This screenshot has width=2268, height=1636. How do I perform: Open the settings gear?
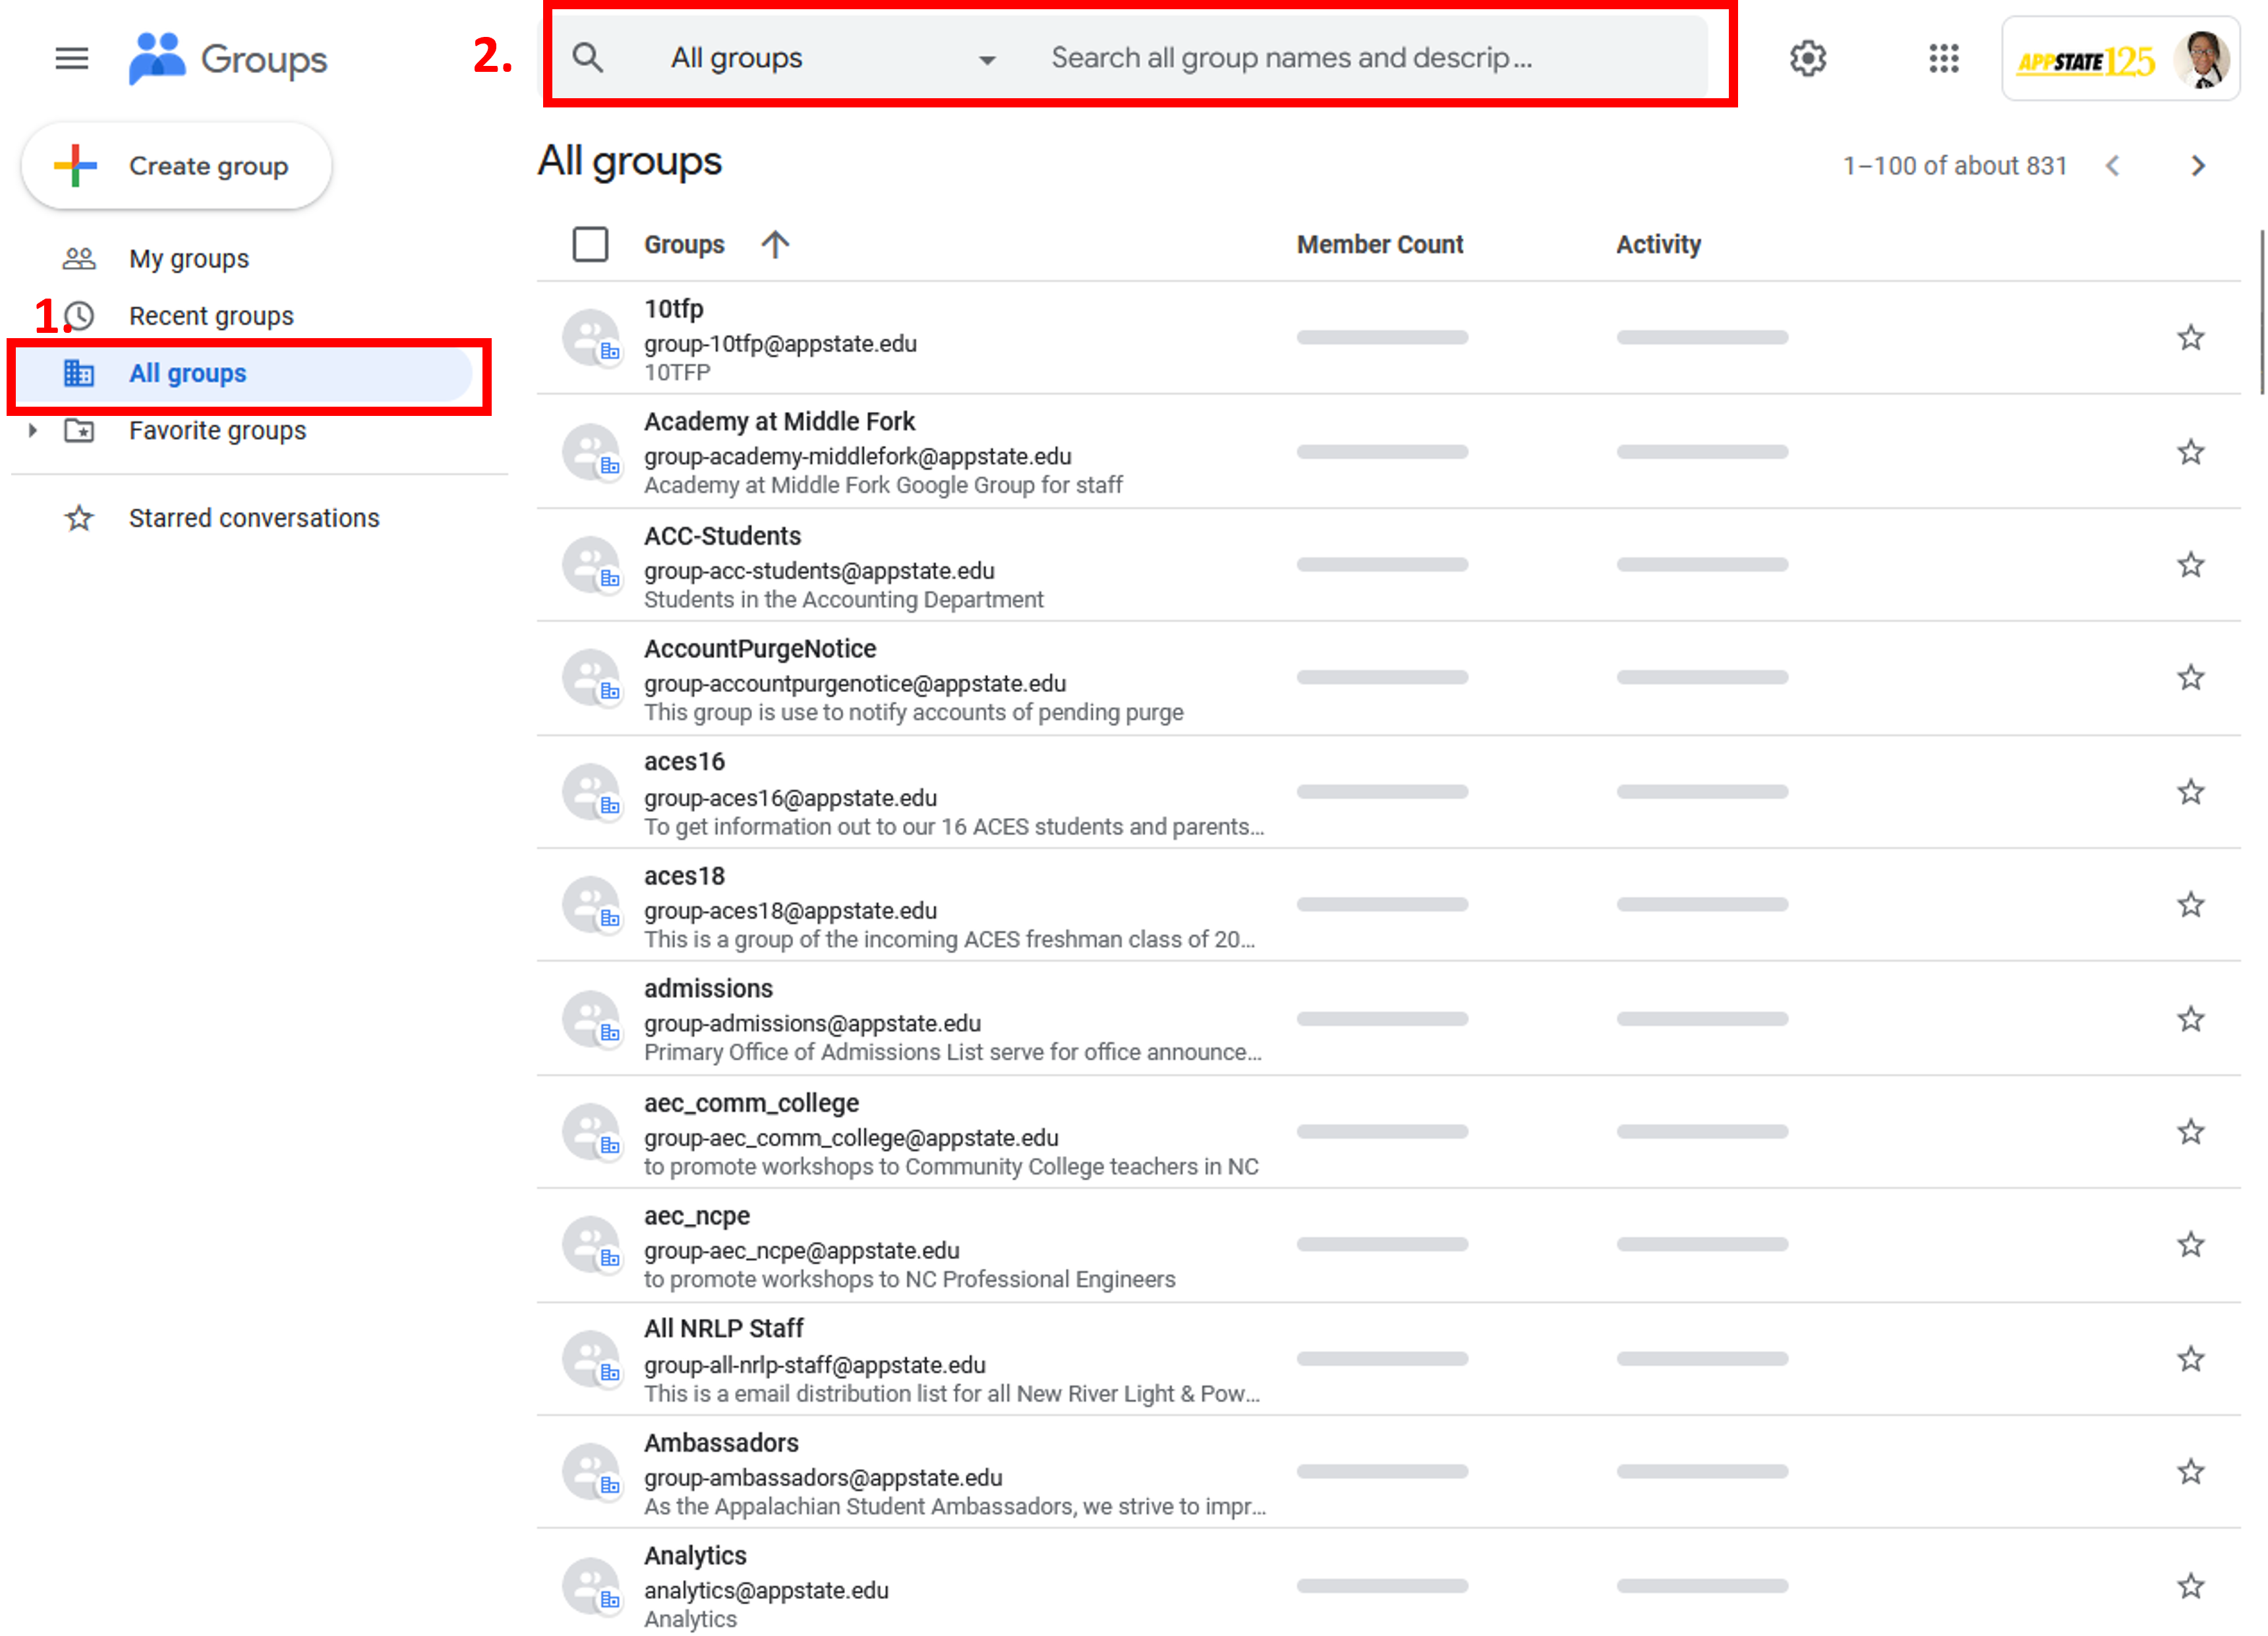point(1807,58)
